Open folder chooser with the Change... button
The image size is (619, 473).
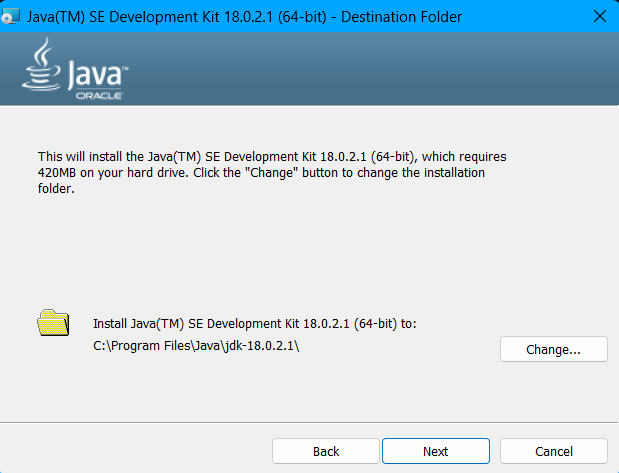click(553, 349)
